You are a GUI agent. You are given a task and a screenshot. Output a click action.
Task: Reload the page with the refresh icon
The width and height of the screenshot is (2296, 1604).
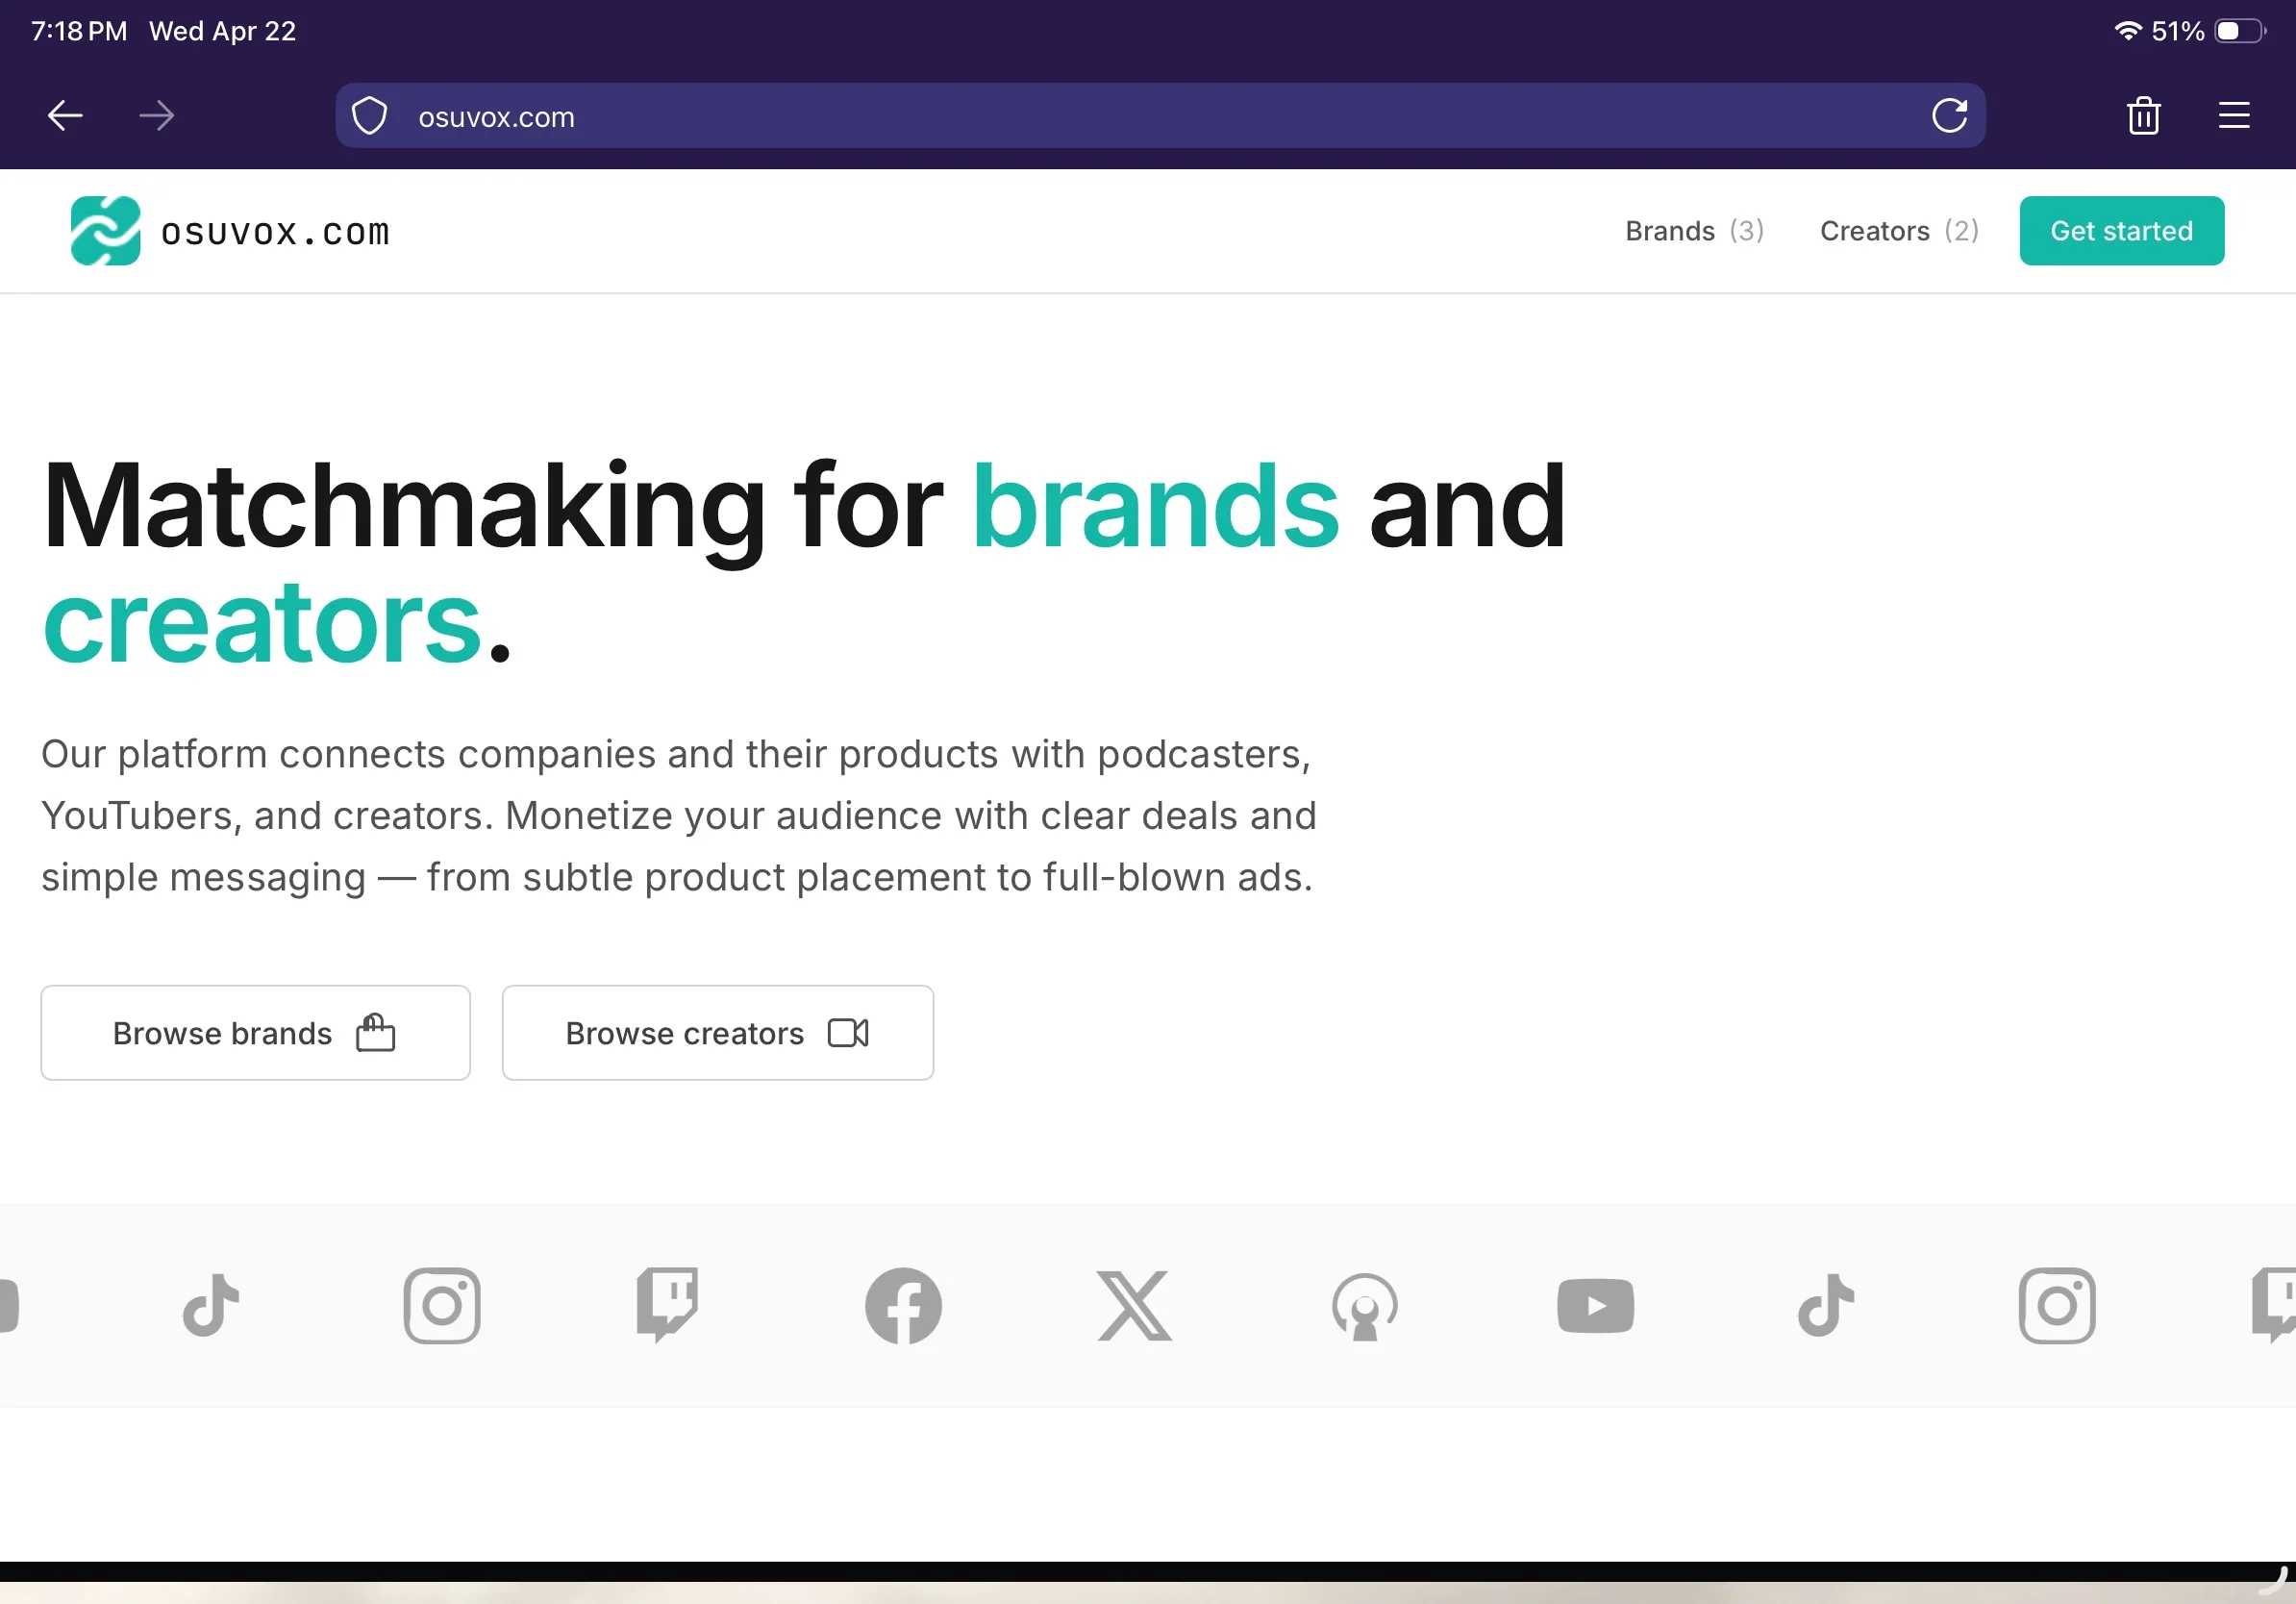coord(1949,116)
